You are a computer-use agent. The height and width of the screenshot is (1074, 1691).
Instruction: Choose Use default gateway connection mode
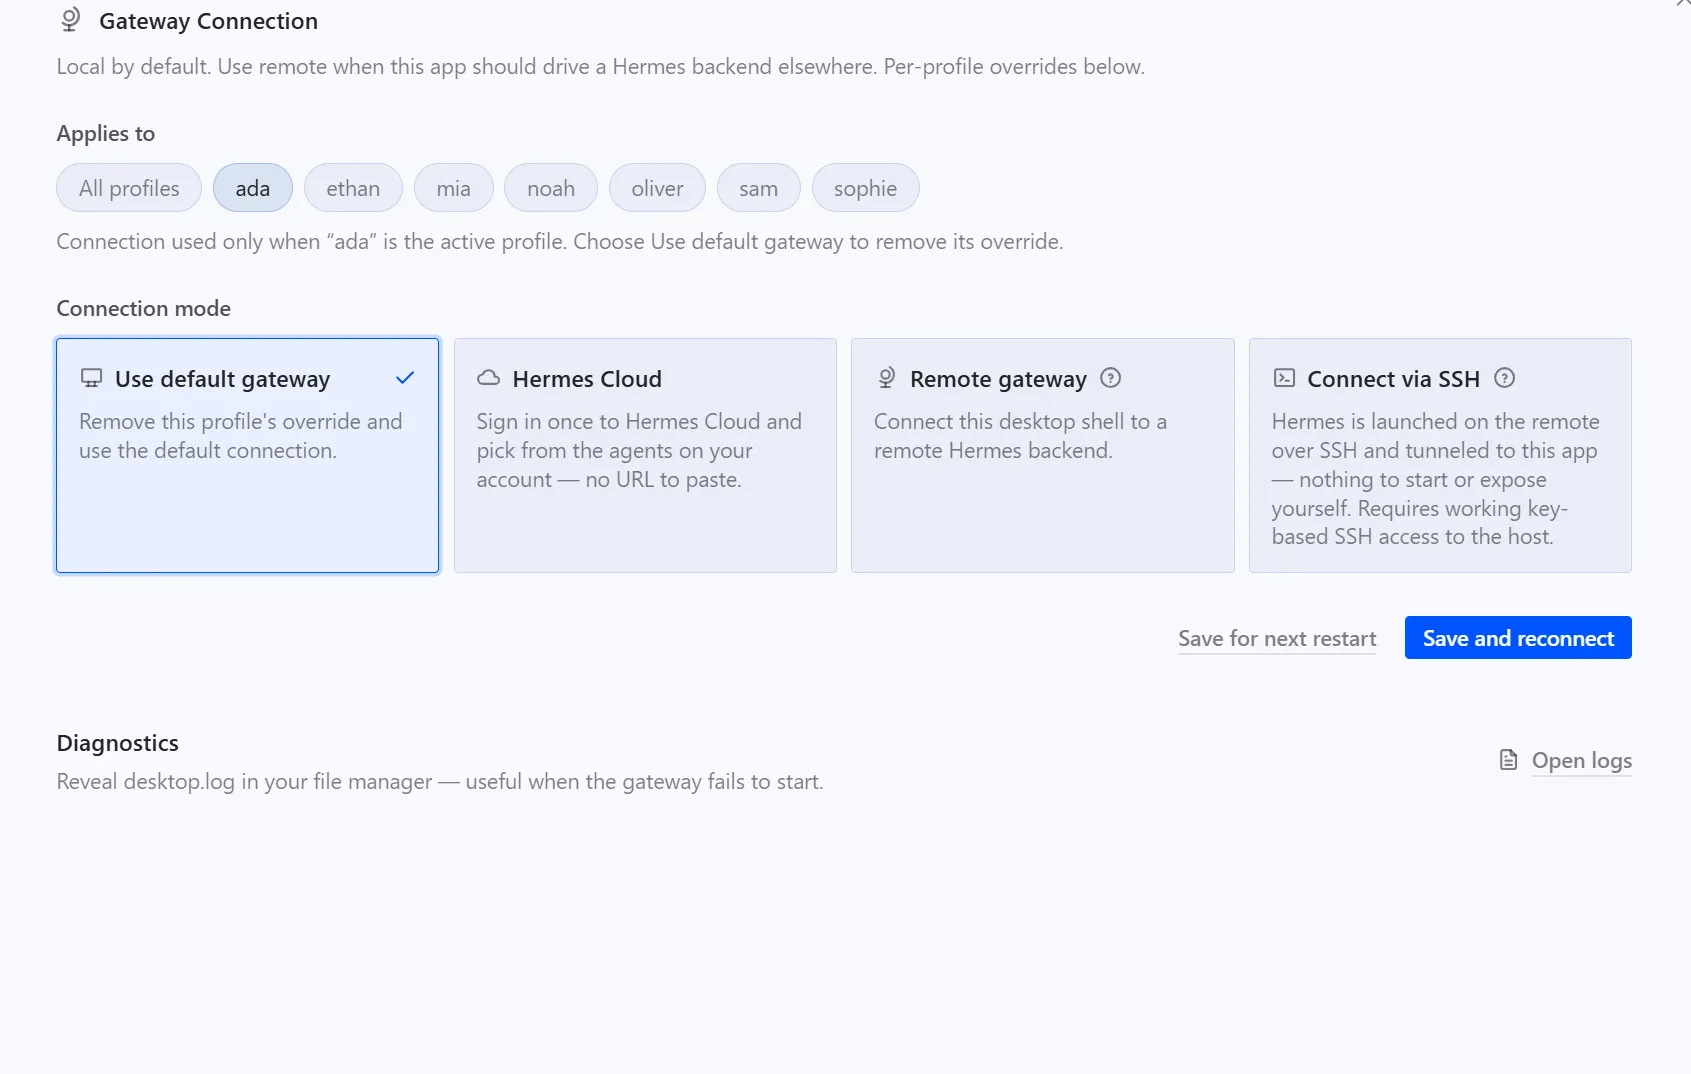[x=248, y=455]
